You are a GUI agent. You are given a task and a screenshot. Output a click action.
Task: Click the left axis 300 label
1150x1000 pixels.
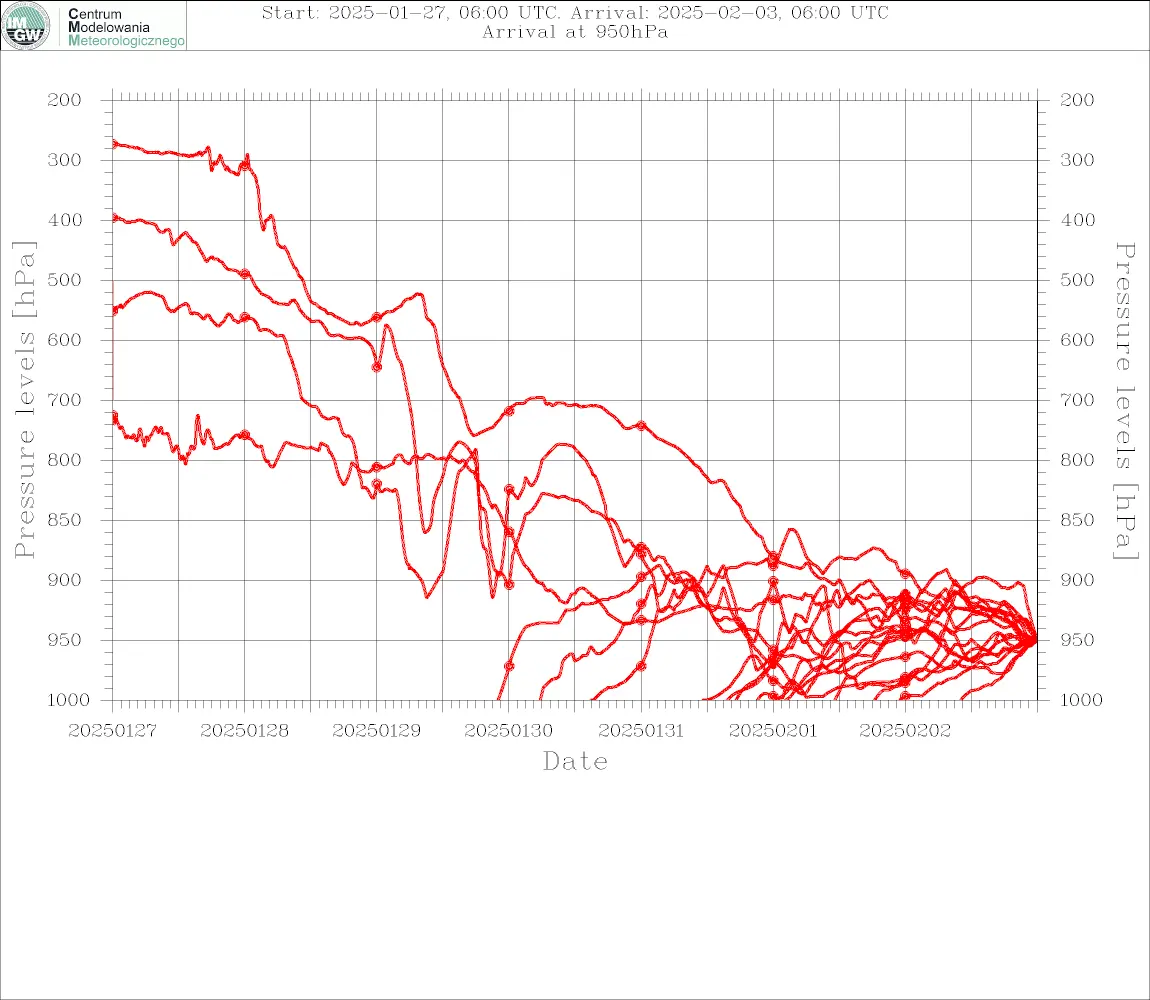65,160
